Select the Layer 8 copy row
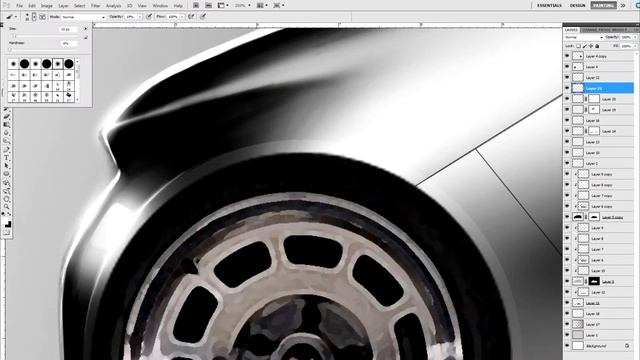This screenshot has width=640, height=360. click(x=599, y=185)
